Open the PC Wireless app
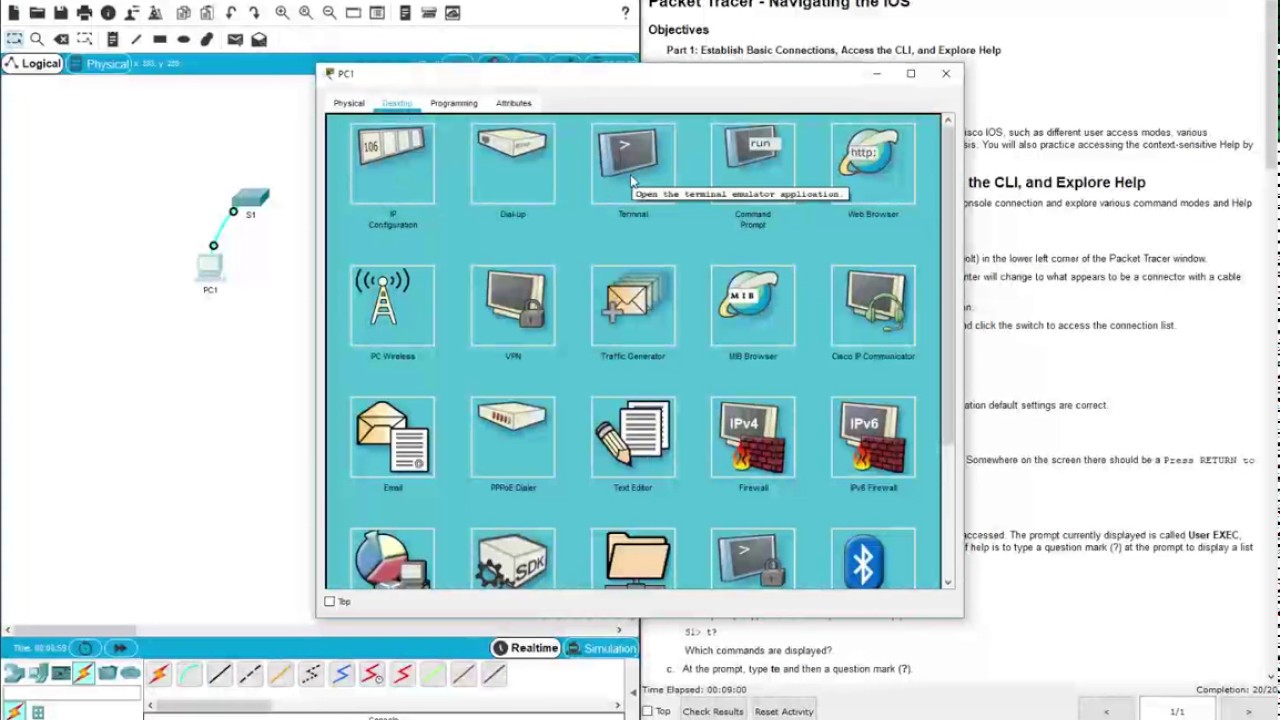The image size is (1280, 720). [x=393, y=306]
